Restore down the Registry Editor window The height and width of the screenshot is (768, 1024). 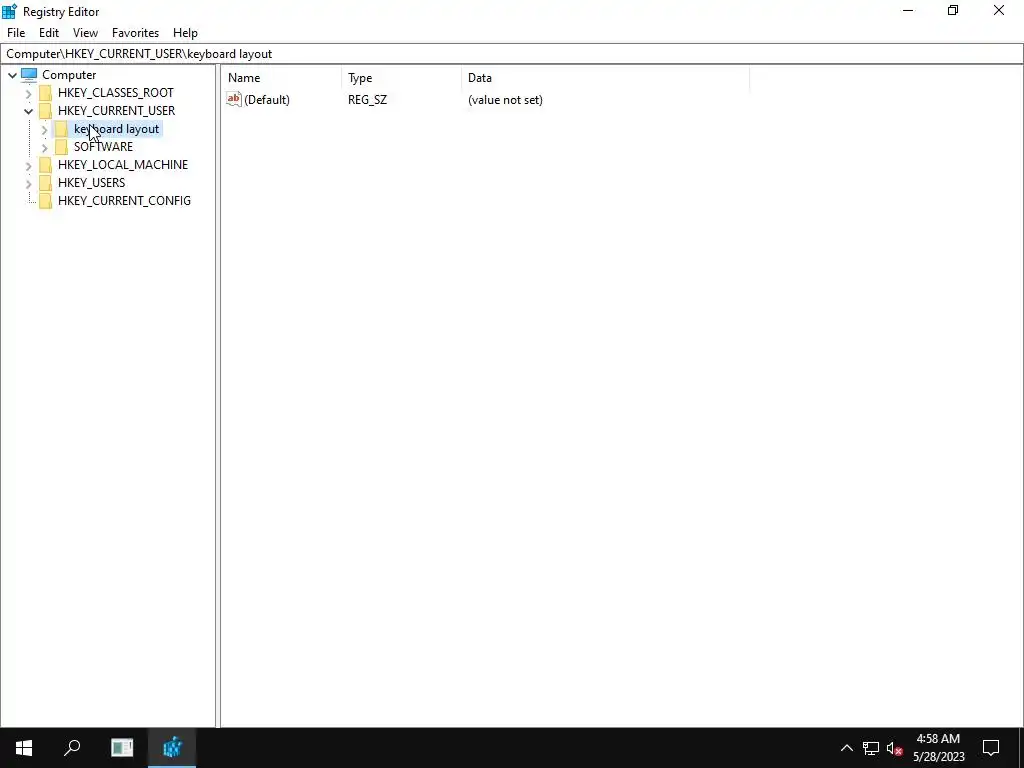click(x=953, y=10)
